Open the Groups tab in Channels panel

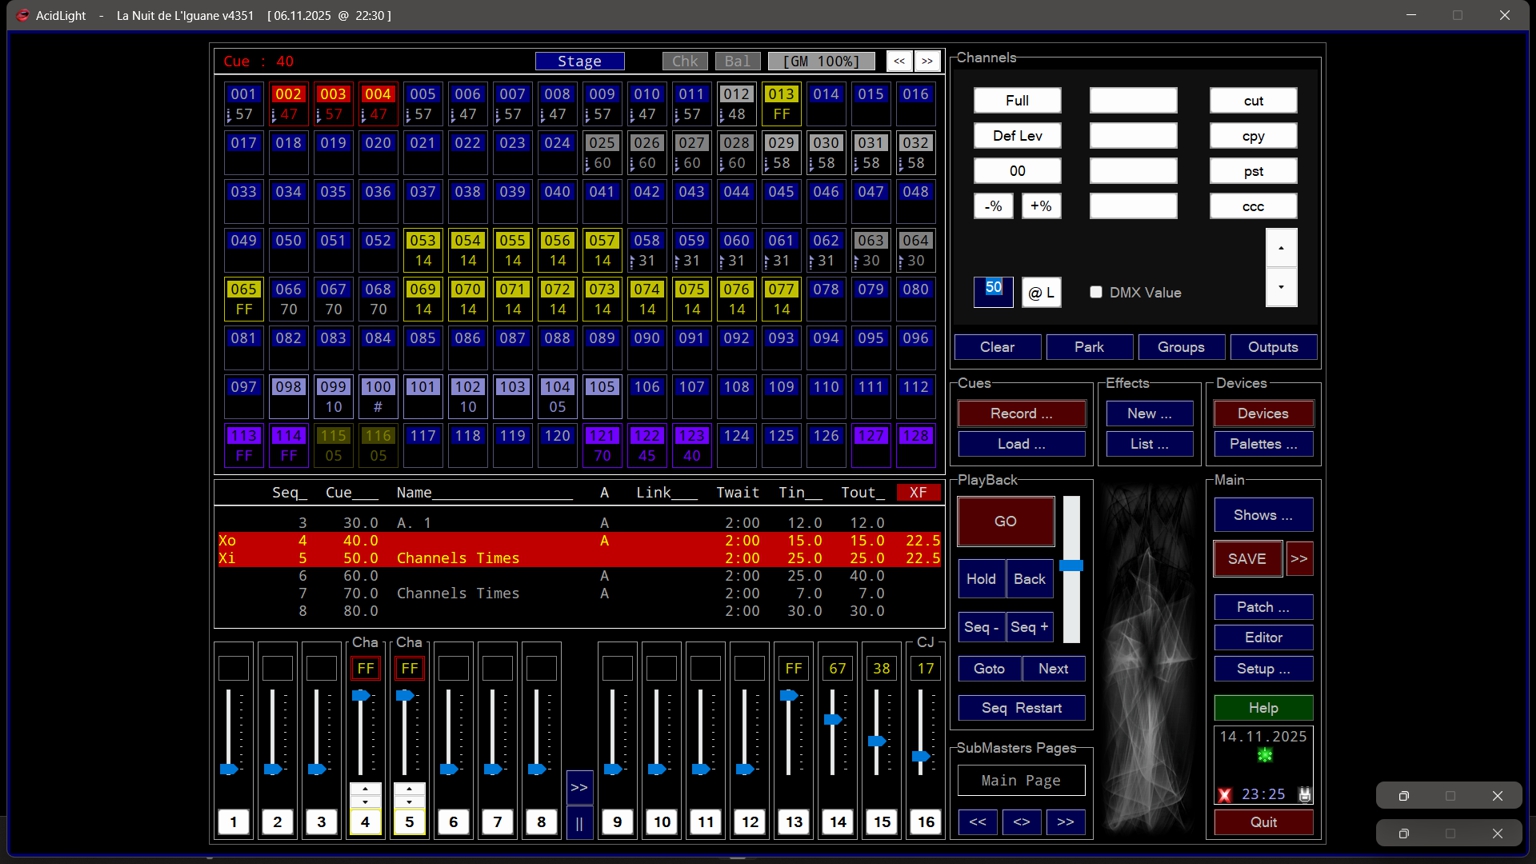point(1181,347)
